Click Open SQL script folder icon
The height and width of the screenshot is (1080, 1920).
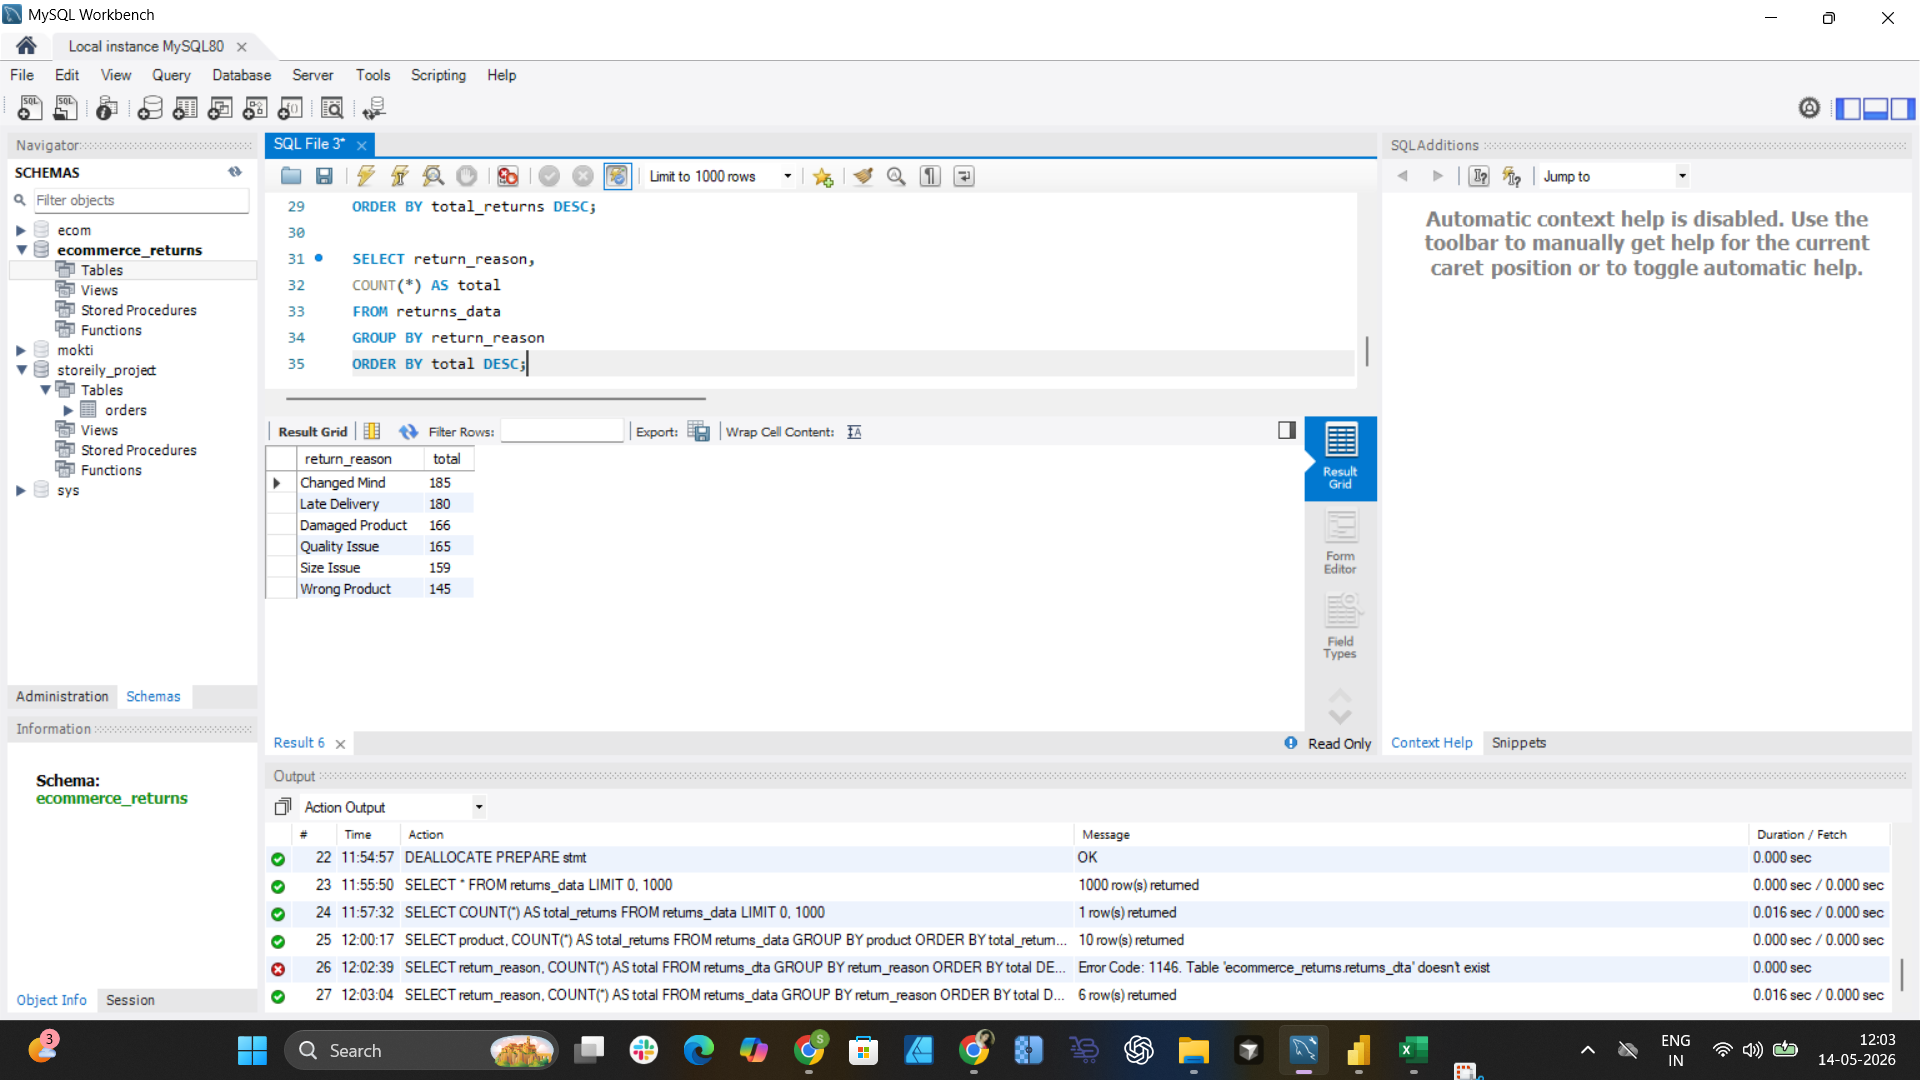291,176
